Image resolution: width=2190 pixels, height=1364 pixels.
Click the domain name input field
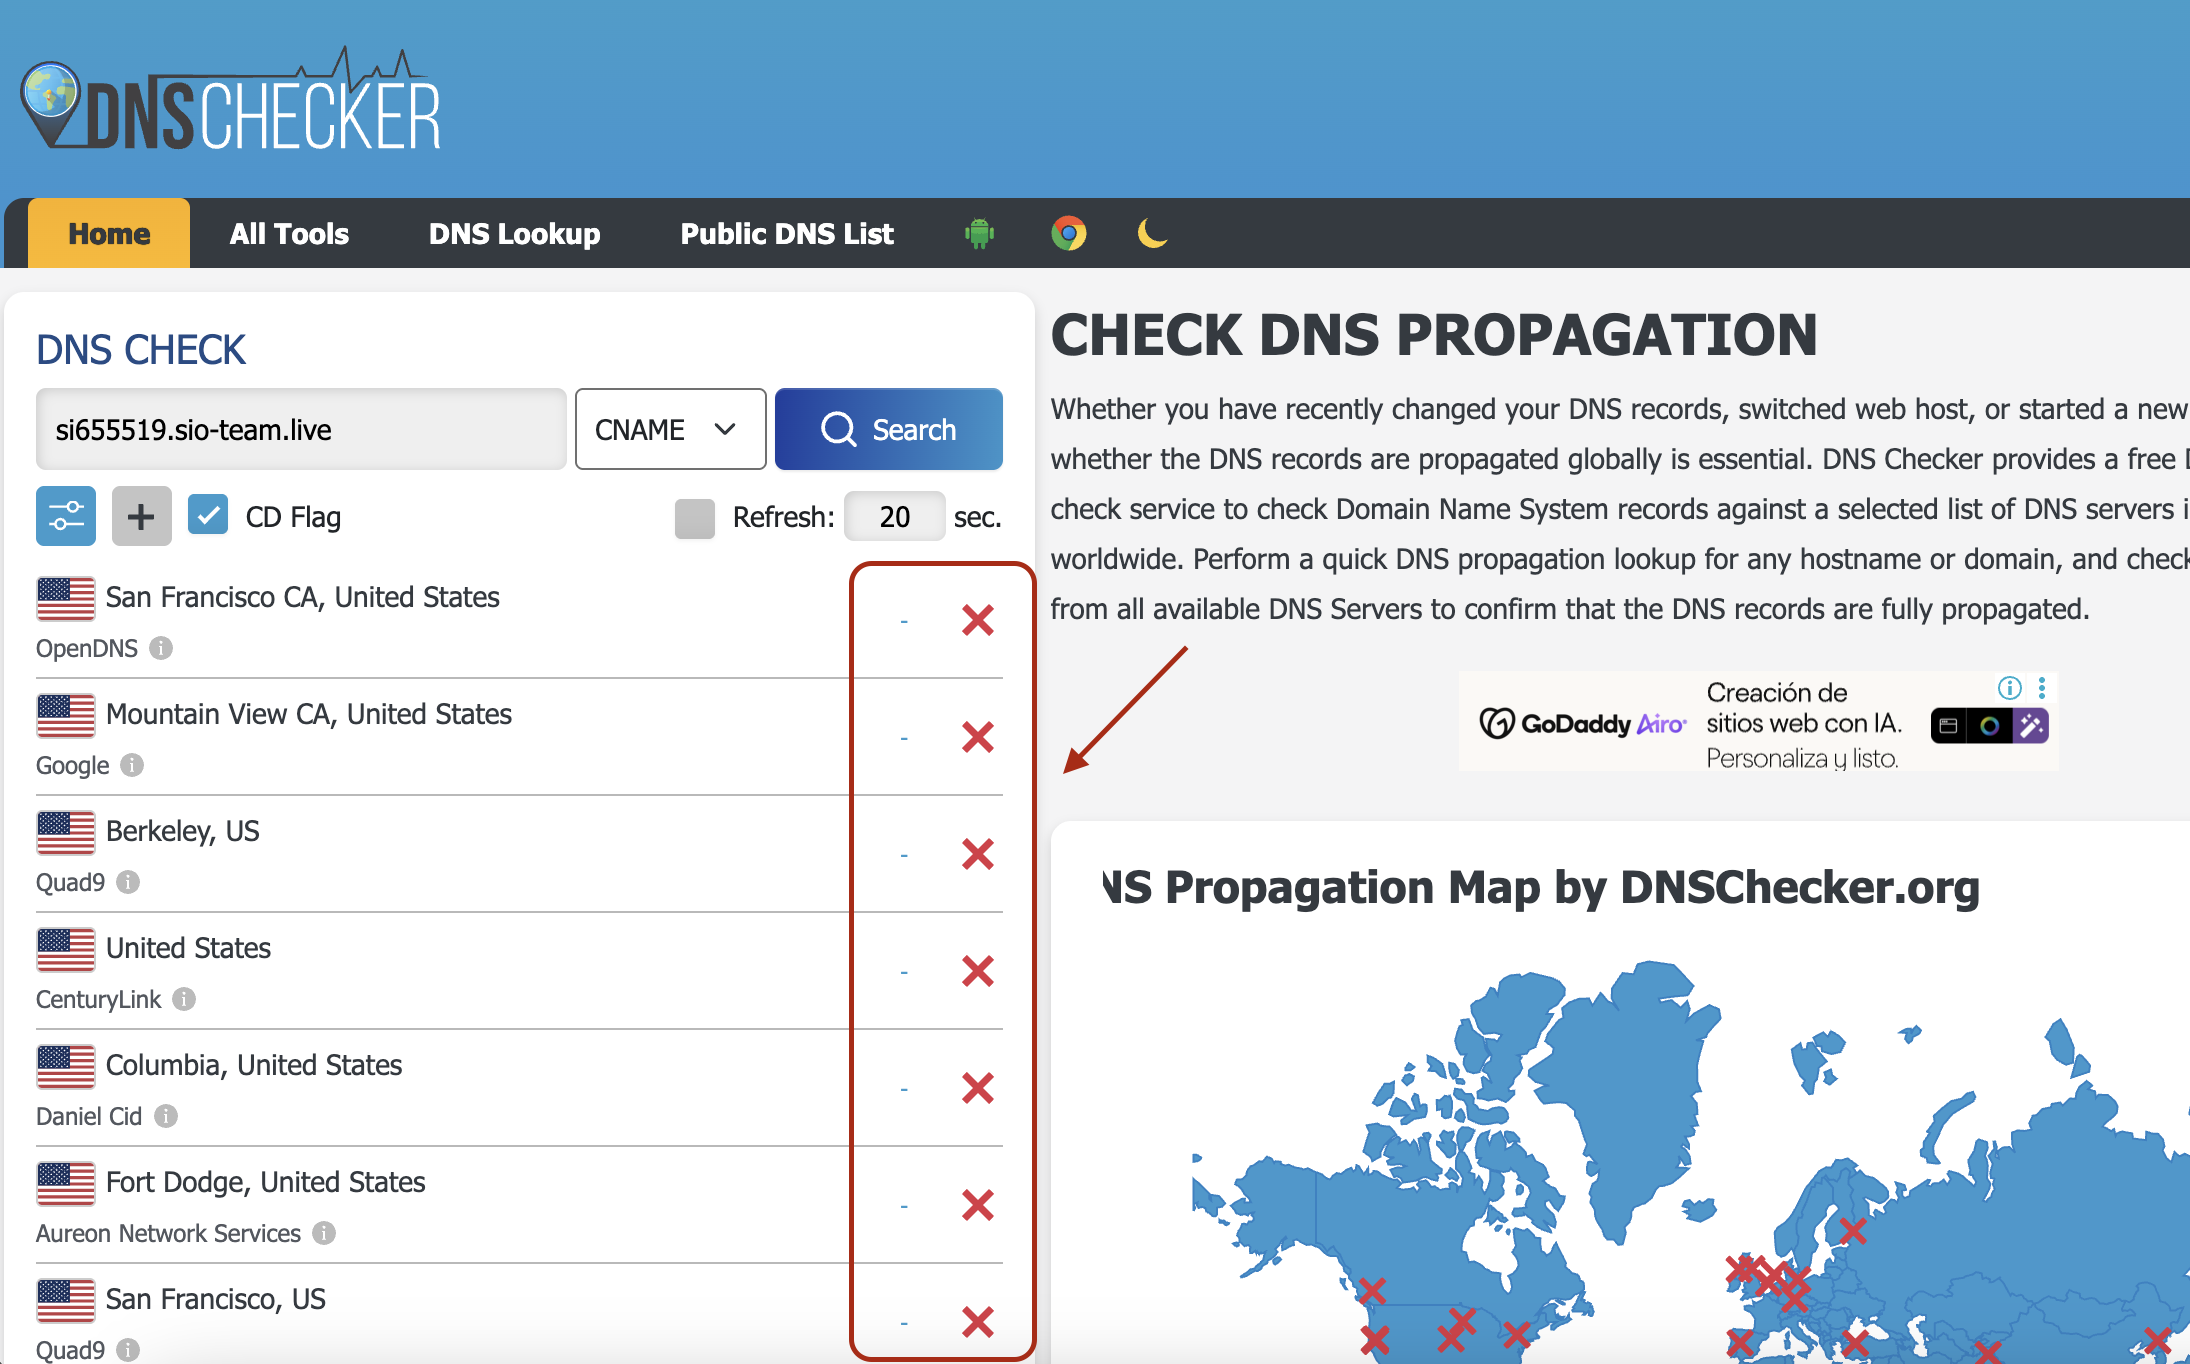coord(300,429)
